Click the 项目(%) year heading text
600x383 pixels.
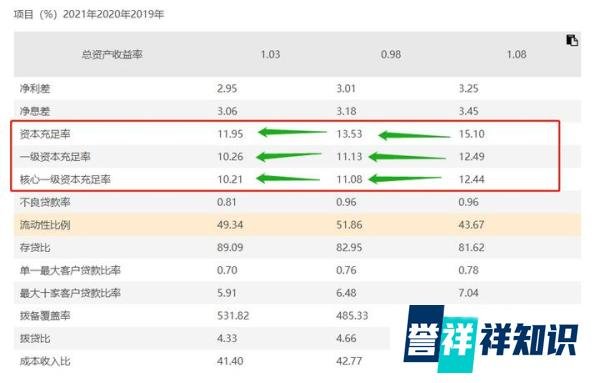89,15
